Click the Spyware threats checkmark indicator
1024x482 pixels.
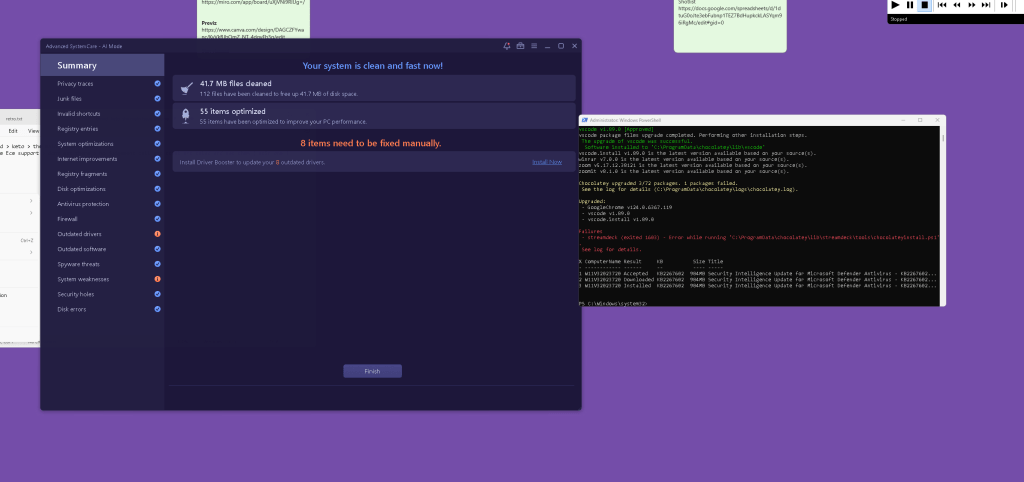[157, 264]
